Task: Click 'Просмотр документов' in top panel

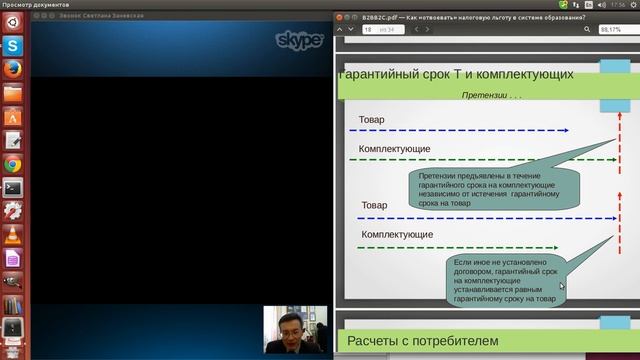Action: (x=36, y=5)
